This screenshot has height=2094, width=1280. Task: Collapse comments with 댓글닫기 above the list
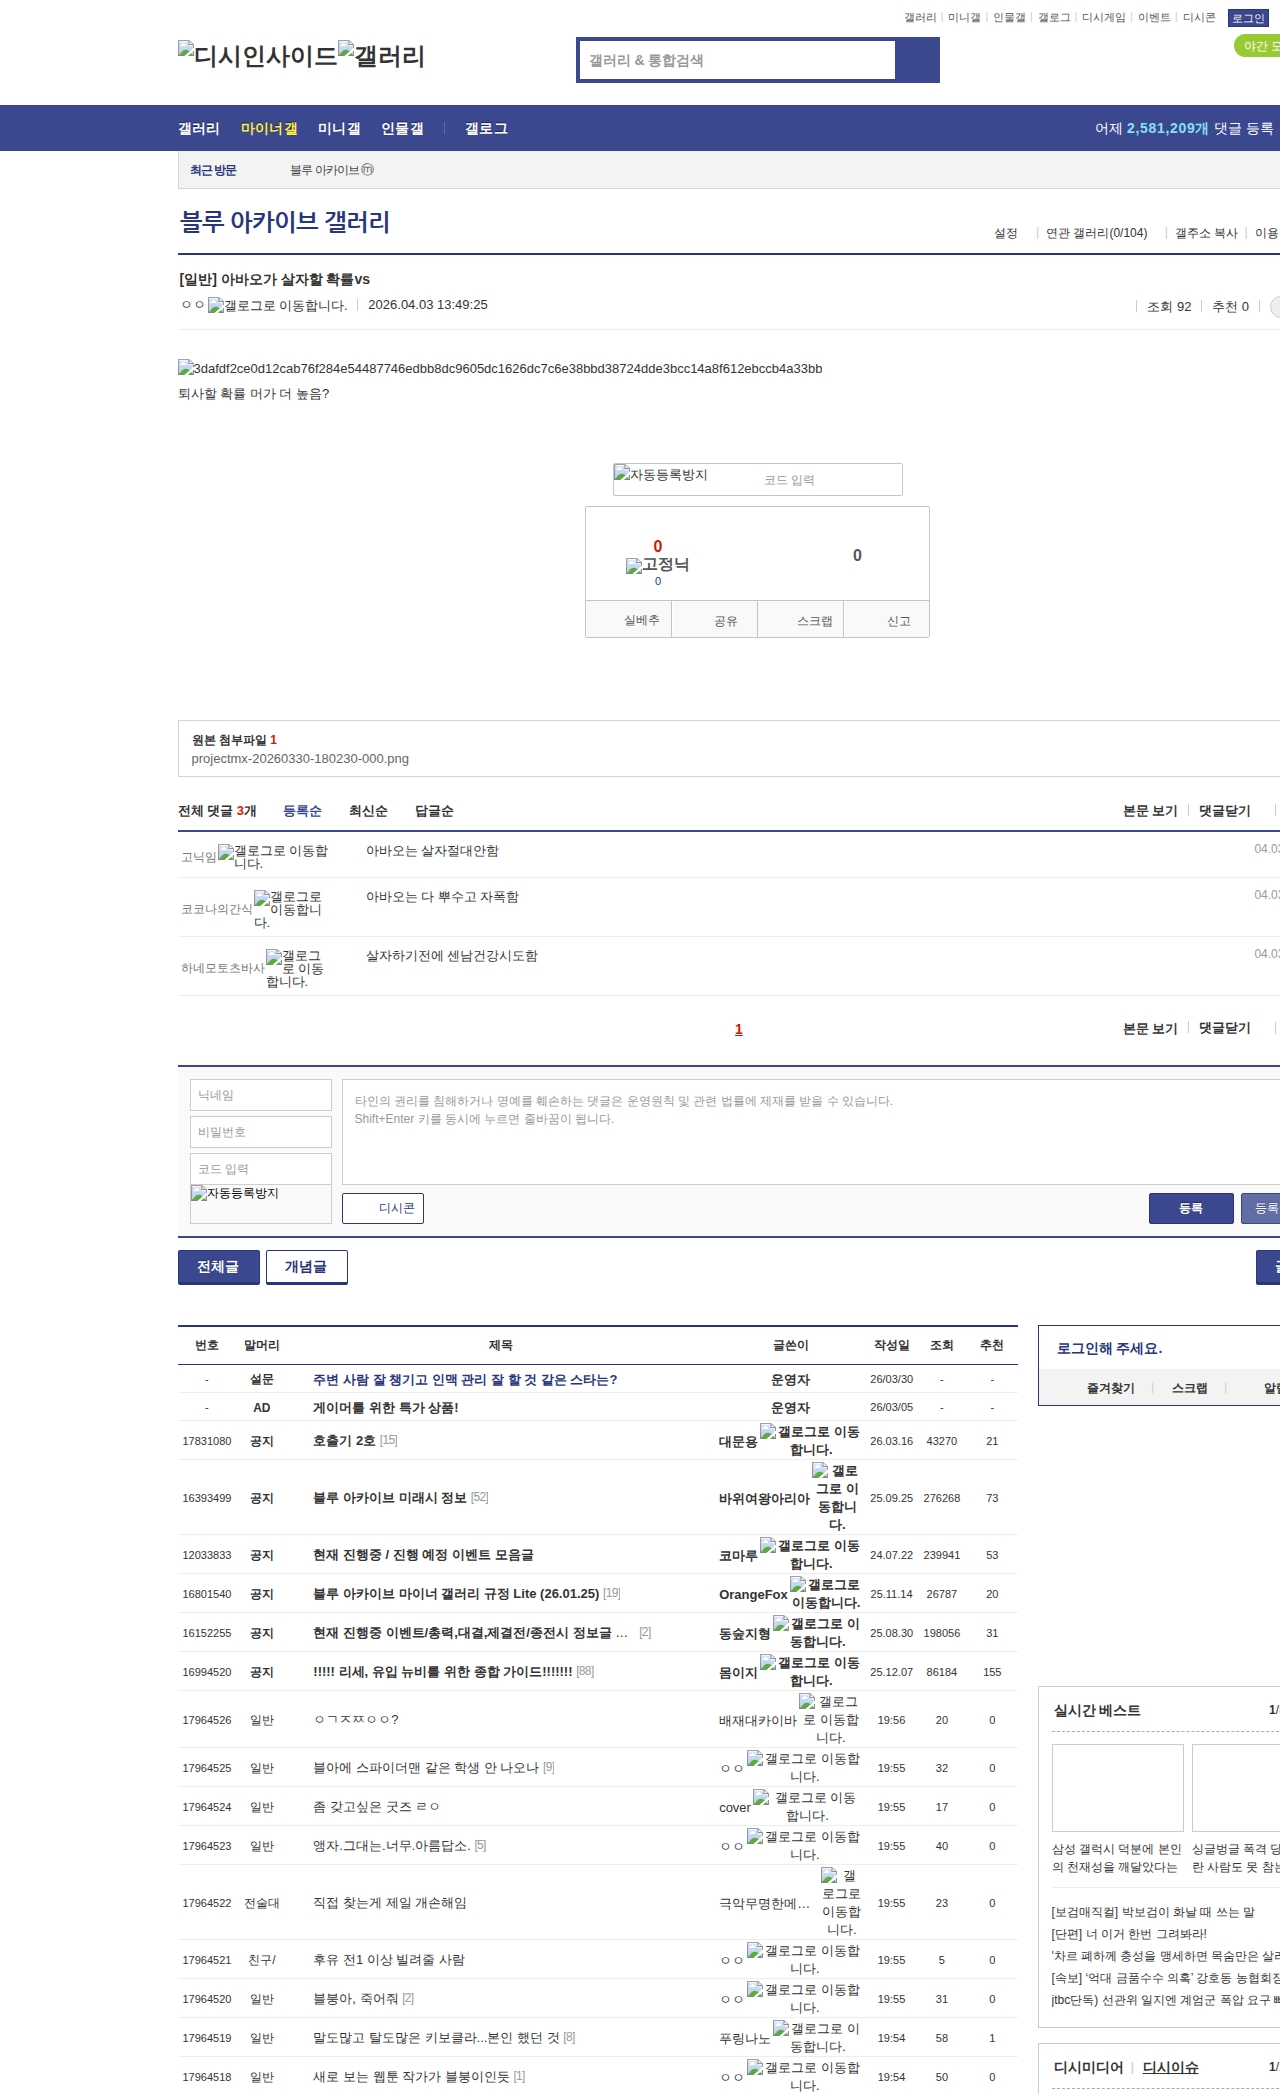click(1224, 811)
